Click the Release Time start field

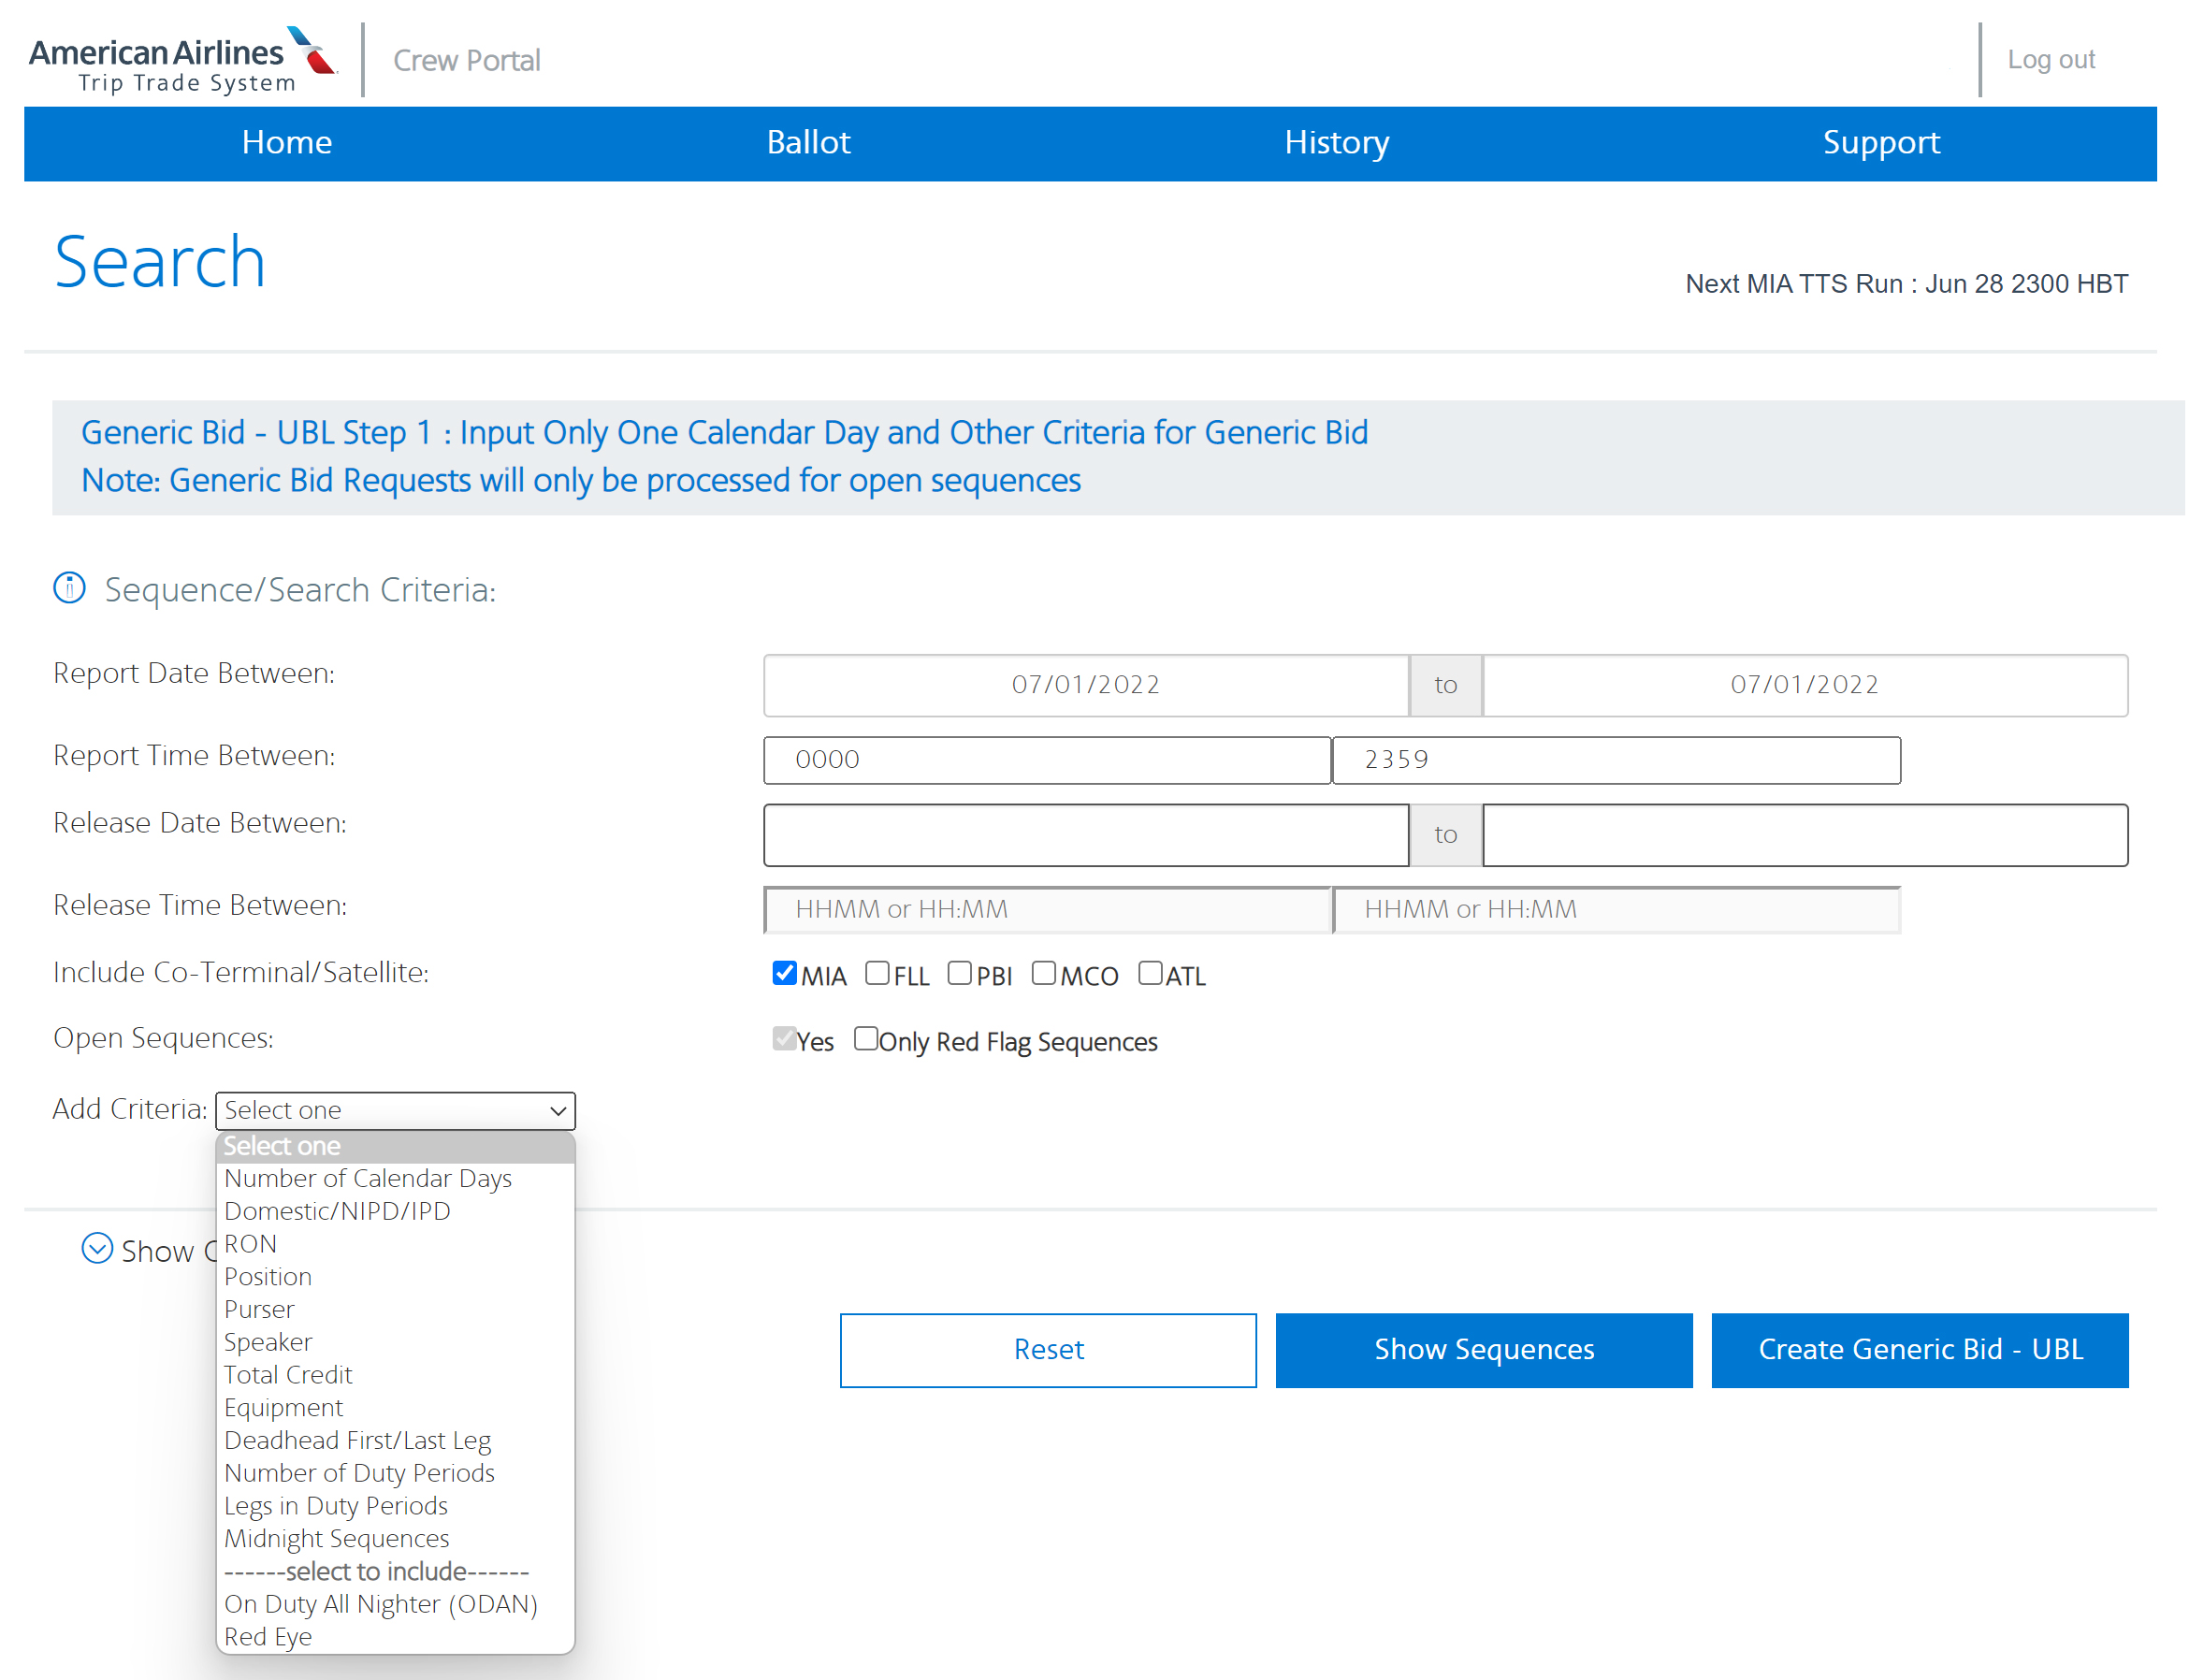coord(1047,910)
